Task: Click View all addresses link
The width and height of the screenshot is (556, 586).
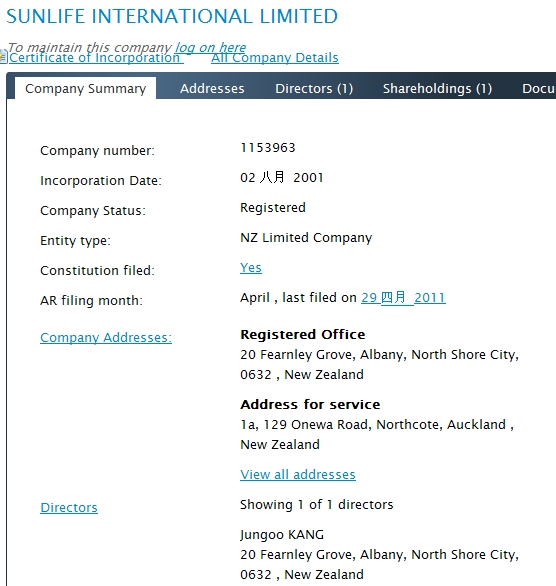Action: pos(298,475)
